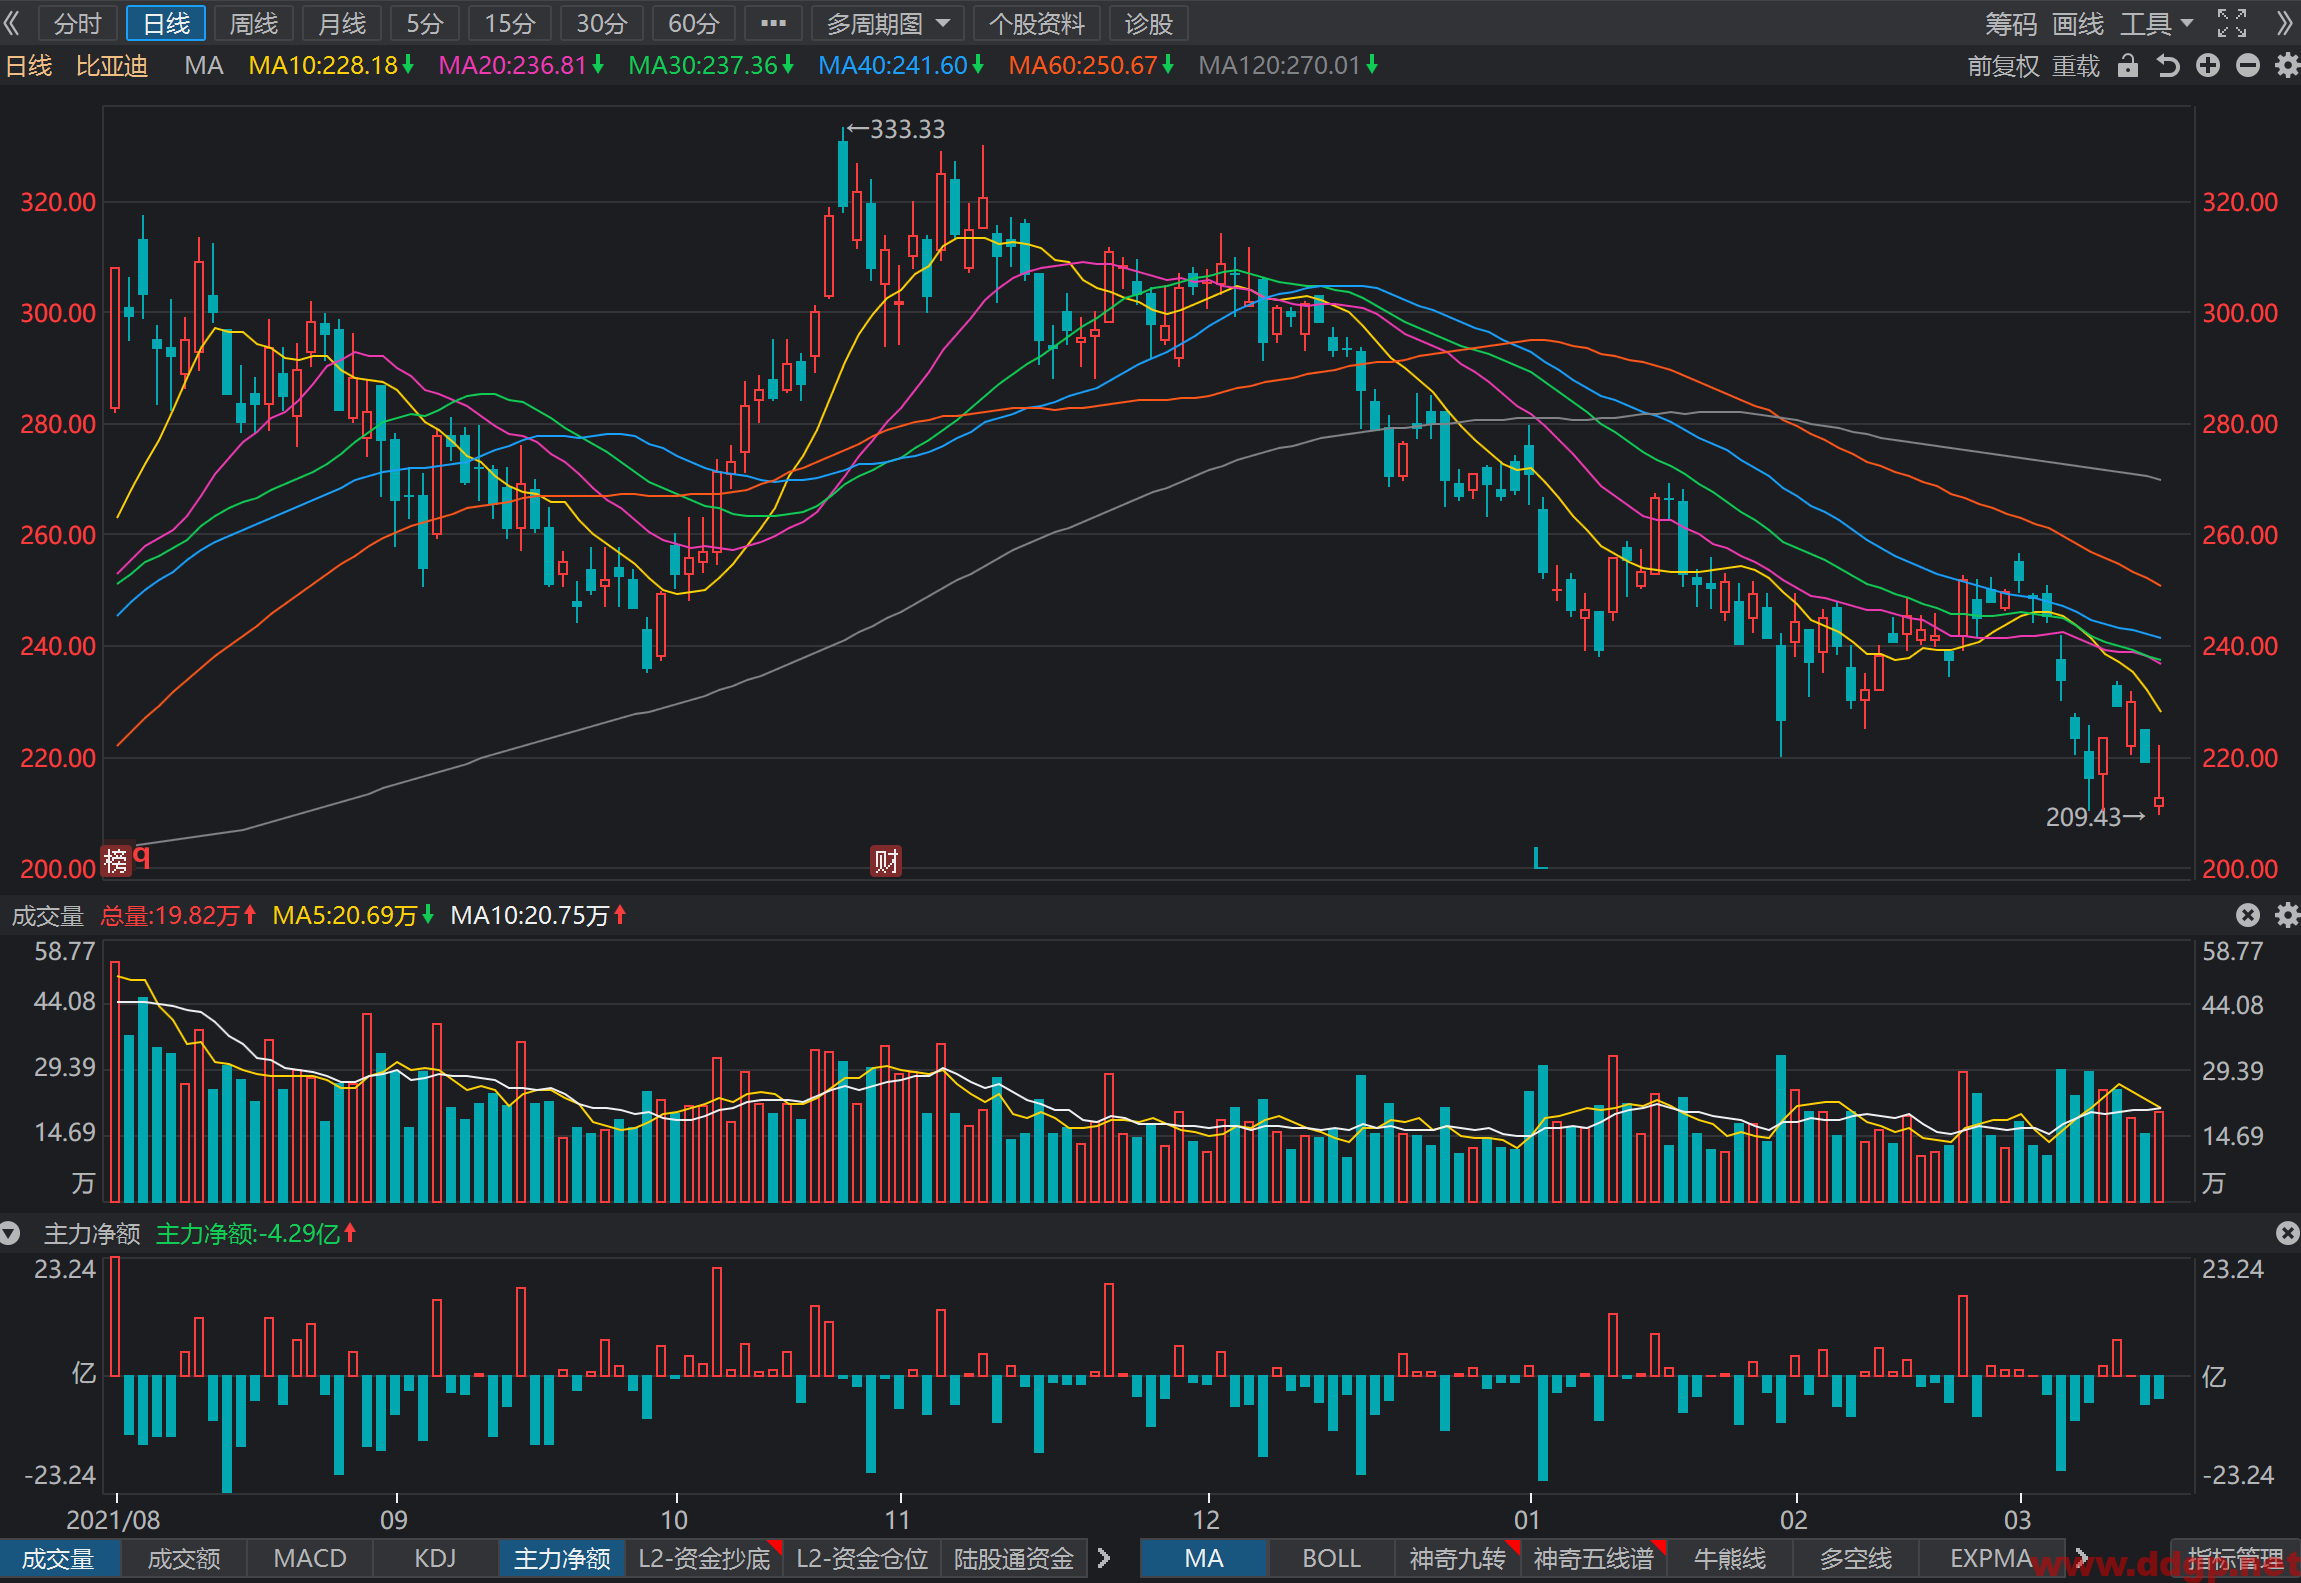
Task: Select the BOLL overlay tab
Action: 1331,1558
